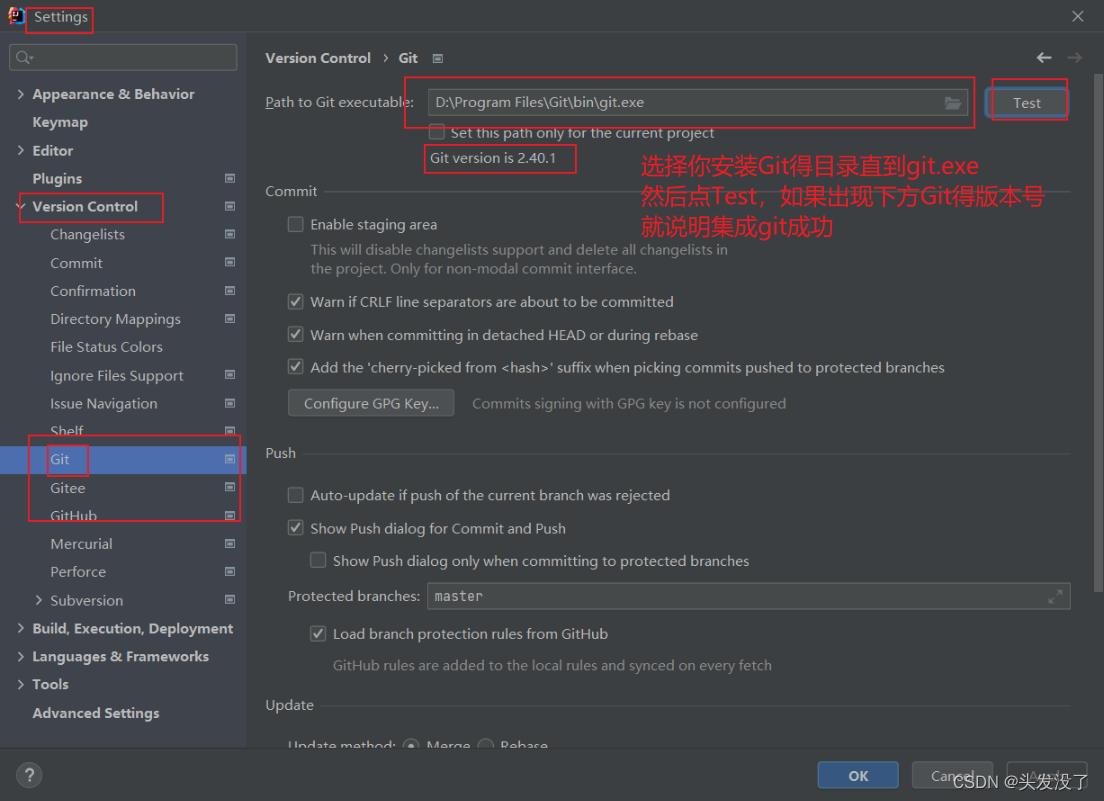Image resolution: width=1104 pixels, height=801 pixels.
Task: Confirm settings with OK button
Action: (858, 775)
